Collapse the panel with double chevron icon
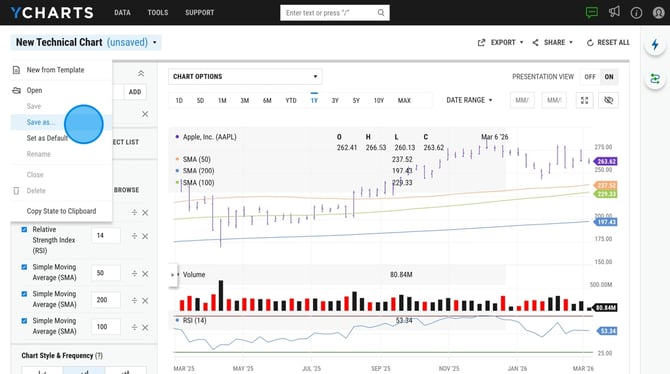 click(141, 74)
